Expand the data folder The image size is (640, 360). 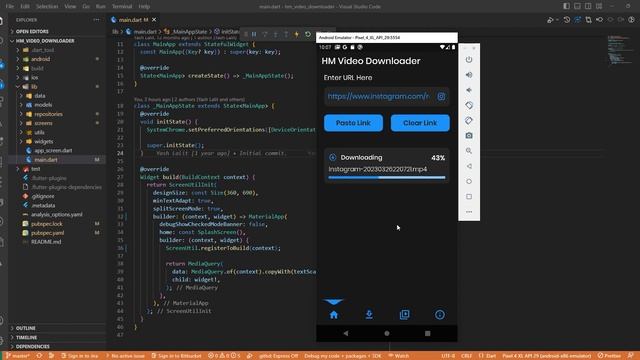point(40,96)
